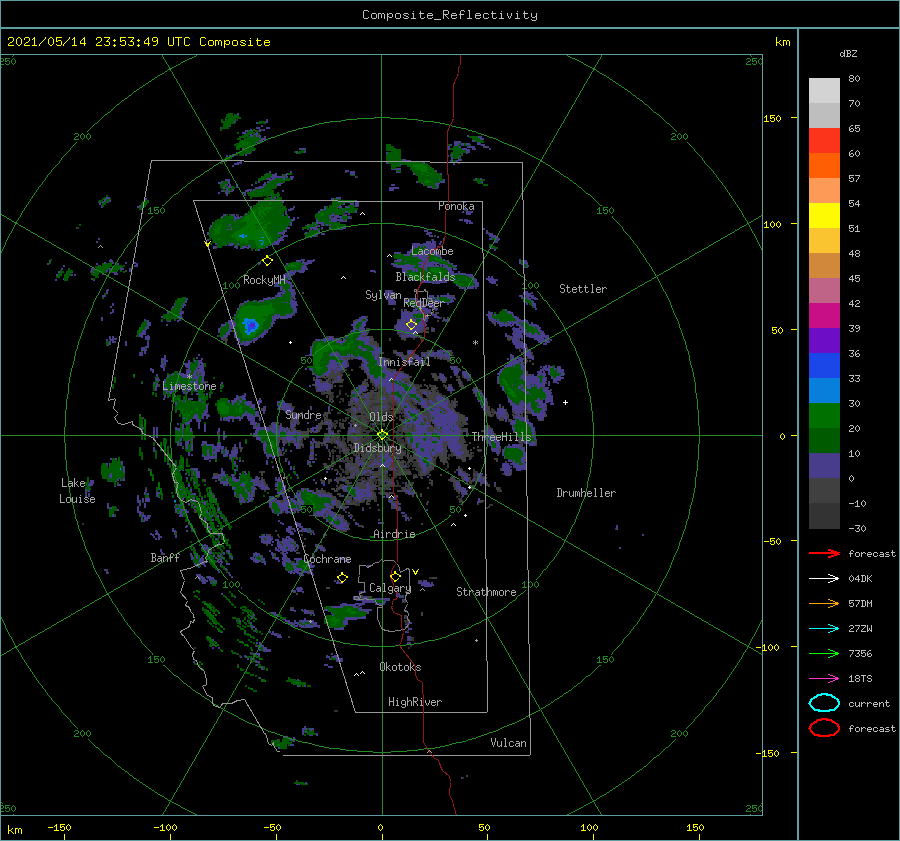This screenshot has height=841, width=900.
Task: Click the yellow diamond marker above RockyMH
Action: (x=267, y=261)
